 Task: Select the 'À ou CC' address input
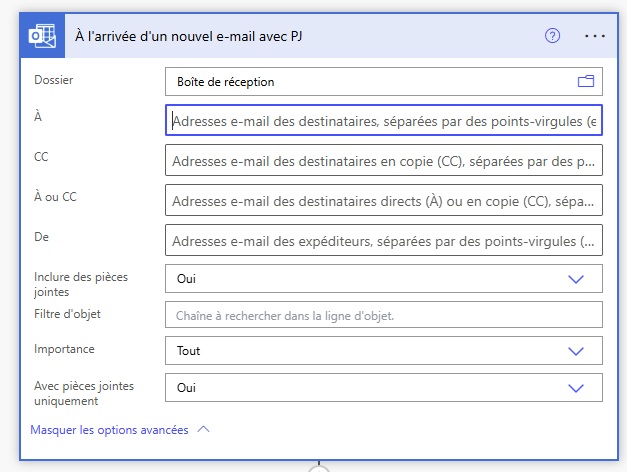pos(383,200)
